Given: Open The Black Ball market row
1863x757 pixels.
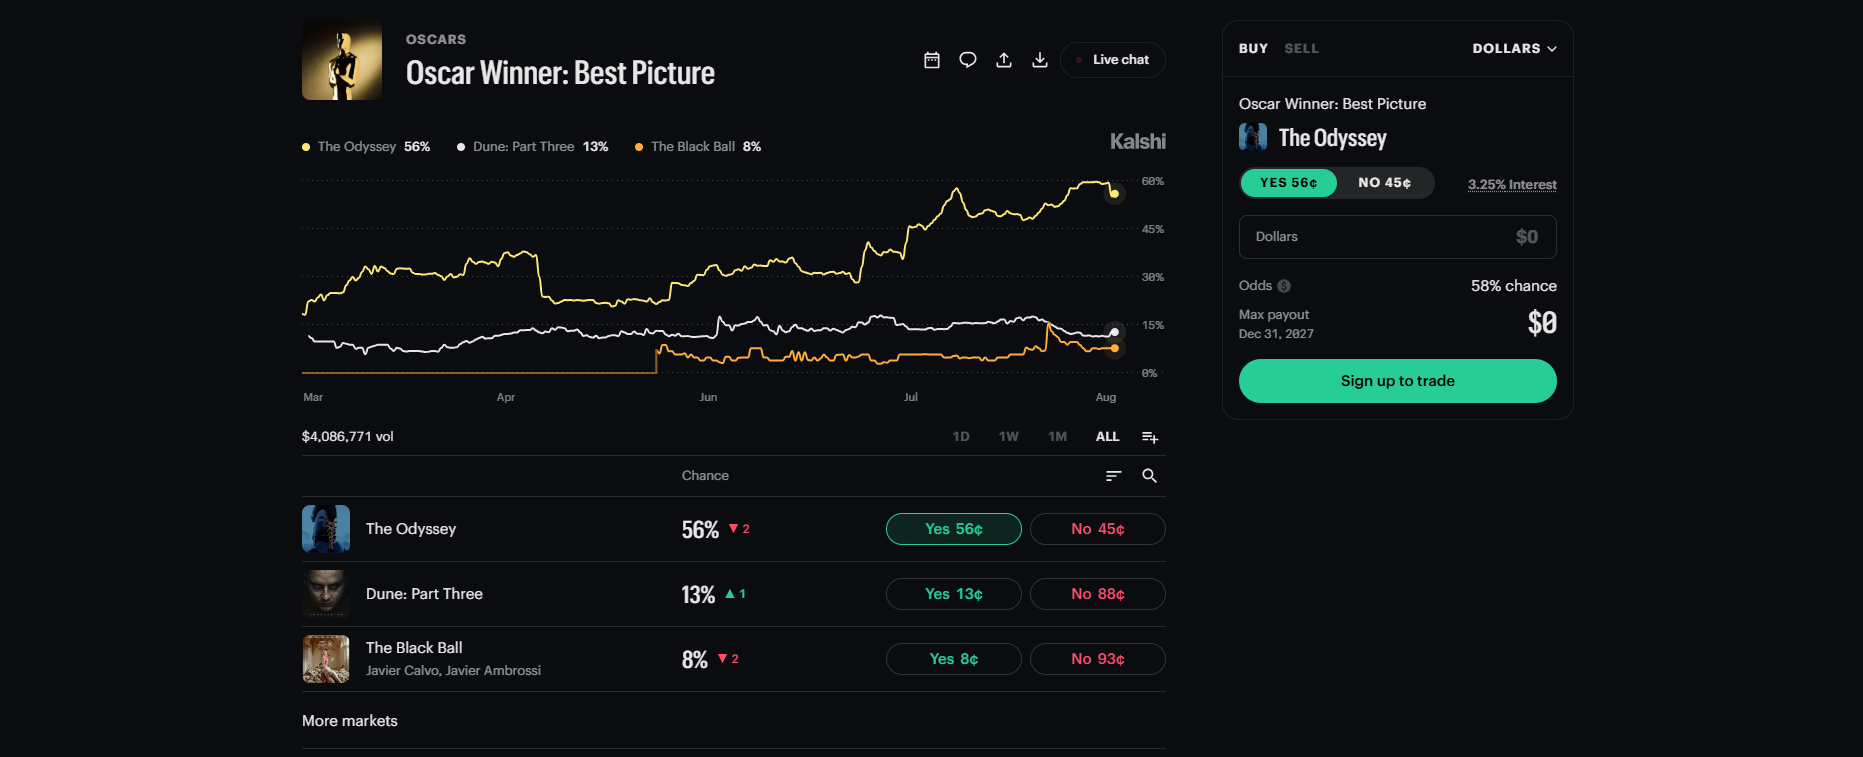Looking at the screenshot, I should (x=734, y=659).
